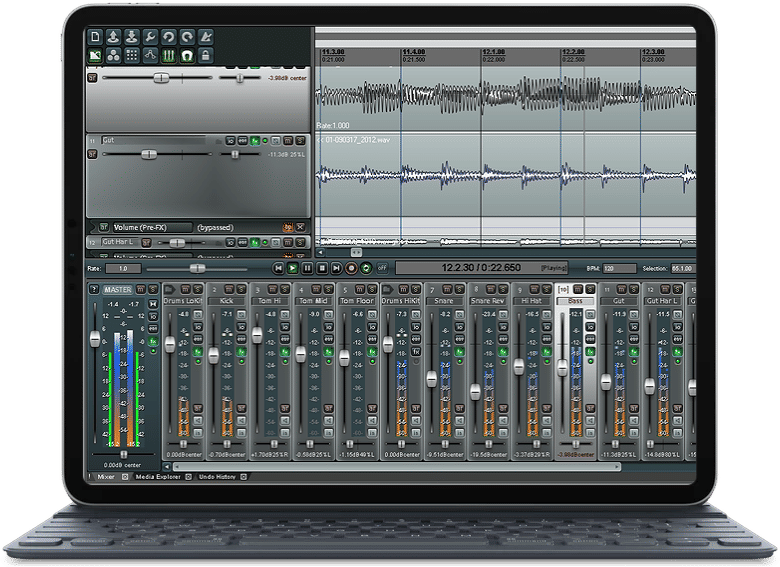This screenshot has width=780, height=567.
Task: Jump to project end in transport
Action: click(x=336, y=269)
